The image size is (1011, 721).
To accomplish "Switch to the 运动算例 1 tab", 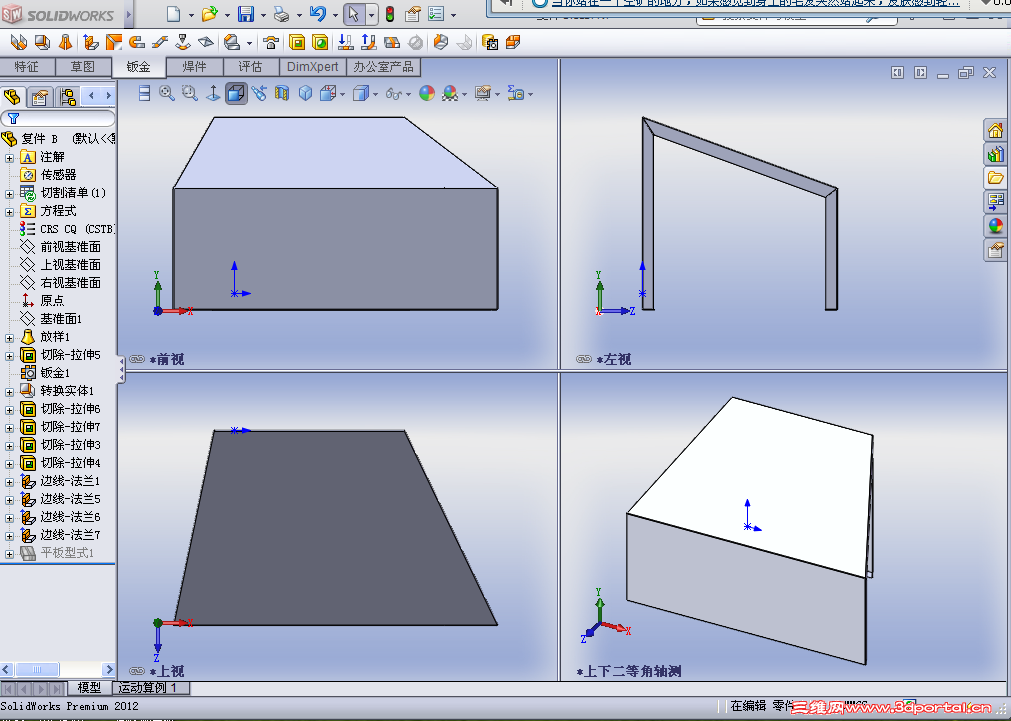I will pyautogui.click(x=152, y=687).
